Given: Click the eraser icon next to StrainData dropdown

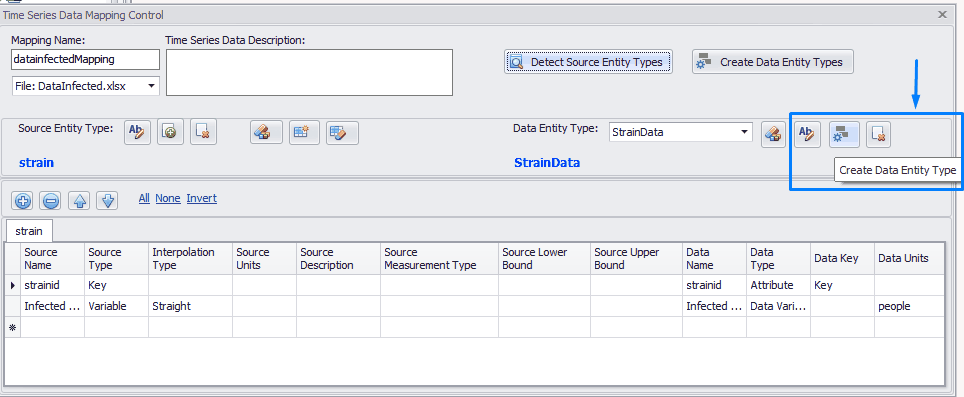Looking at the screenshot, I should tap(773, 135).
